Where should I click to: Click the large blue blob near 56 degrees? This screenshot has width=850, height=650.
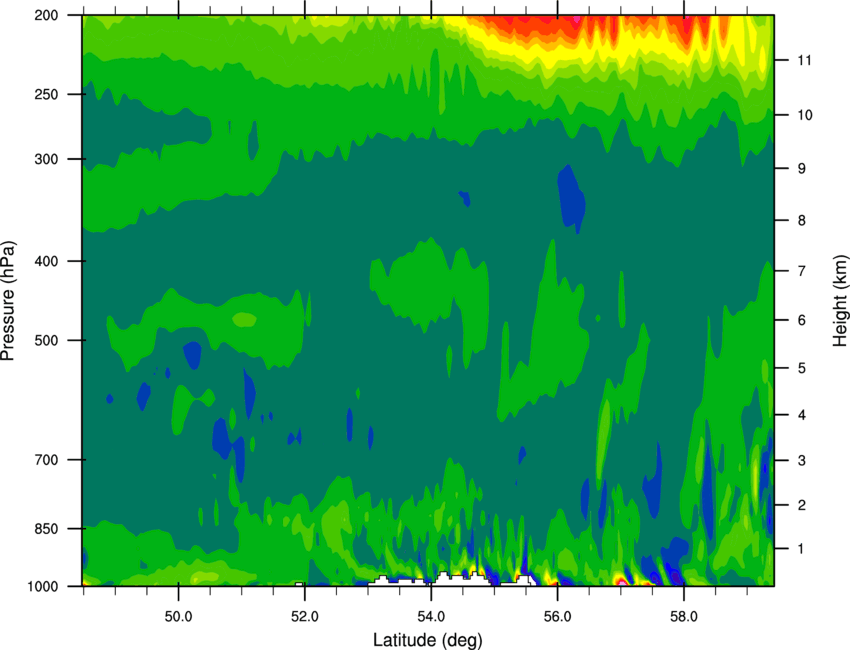(572, 197)
